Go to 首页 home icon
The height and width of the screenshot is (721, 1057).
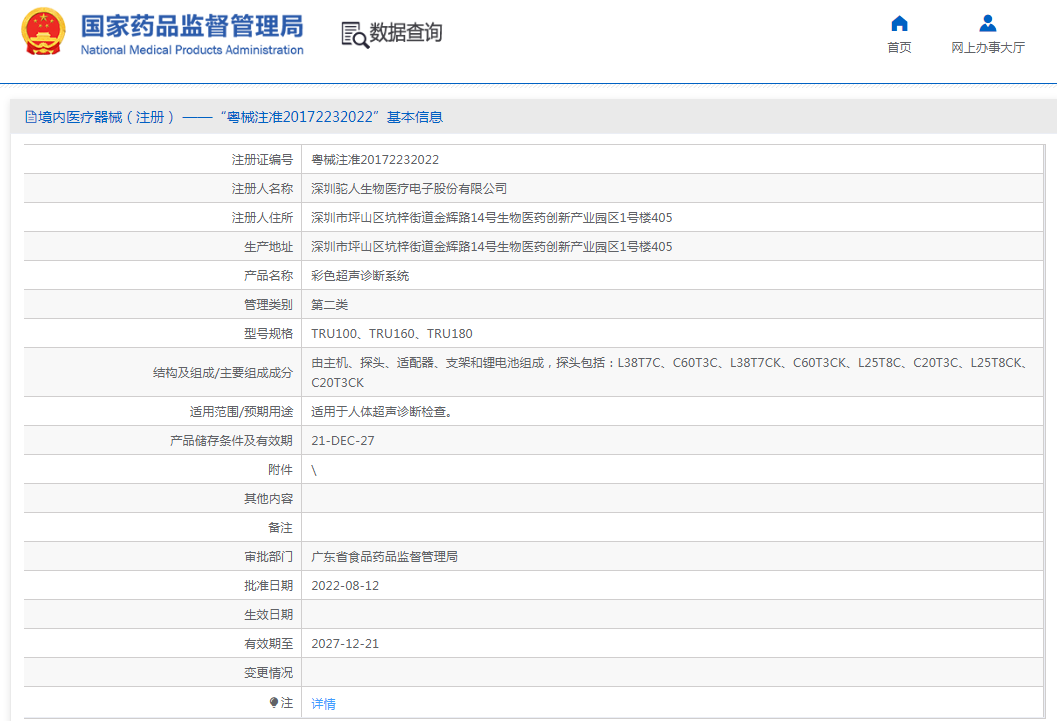899,24
